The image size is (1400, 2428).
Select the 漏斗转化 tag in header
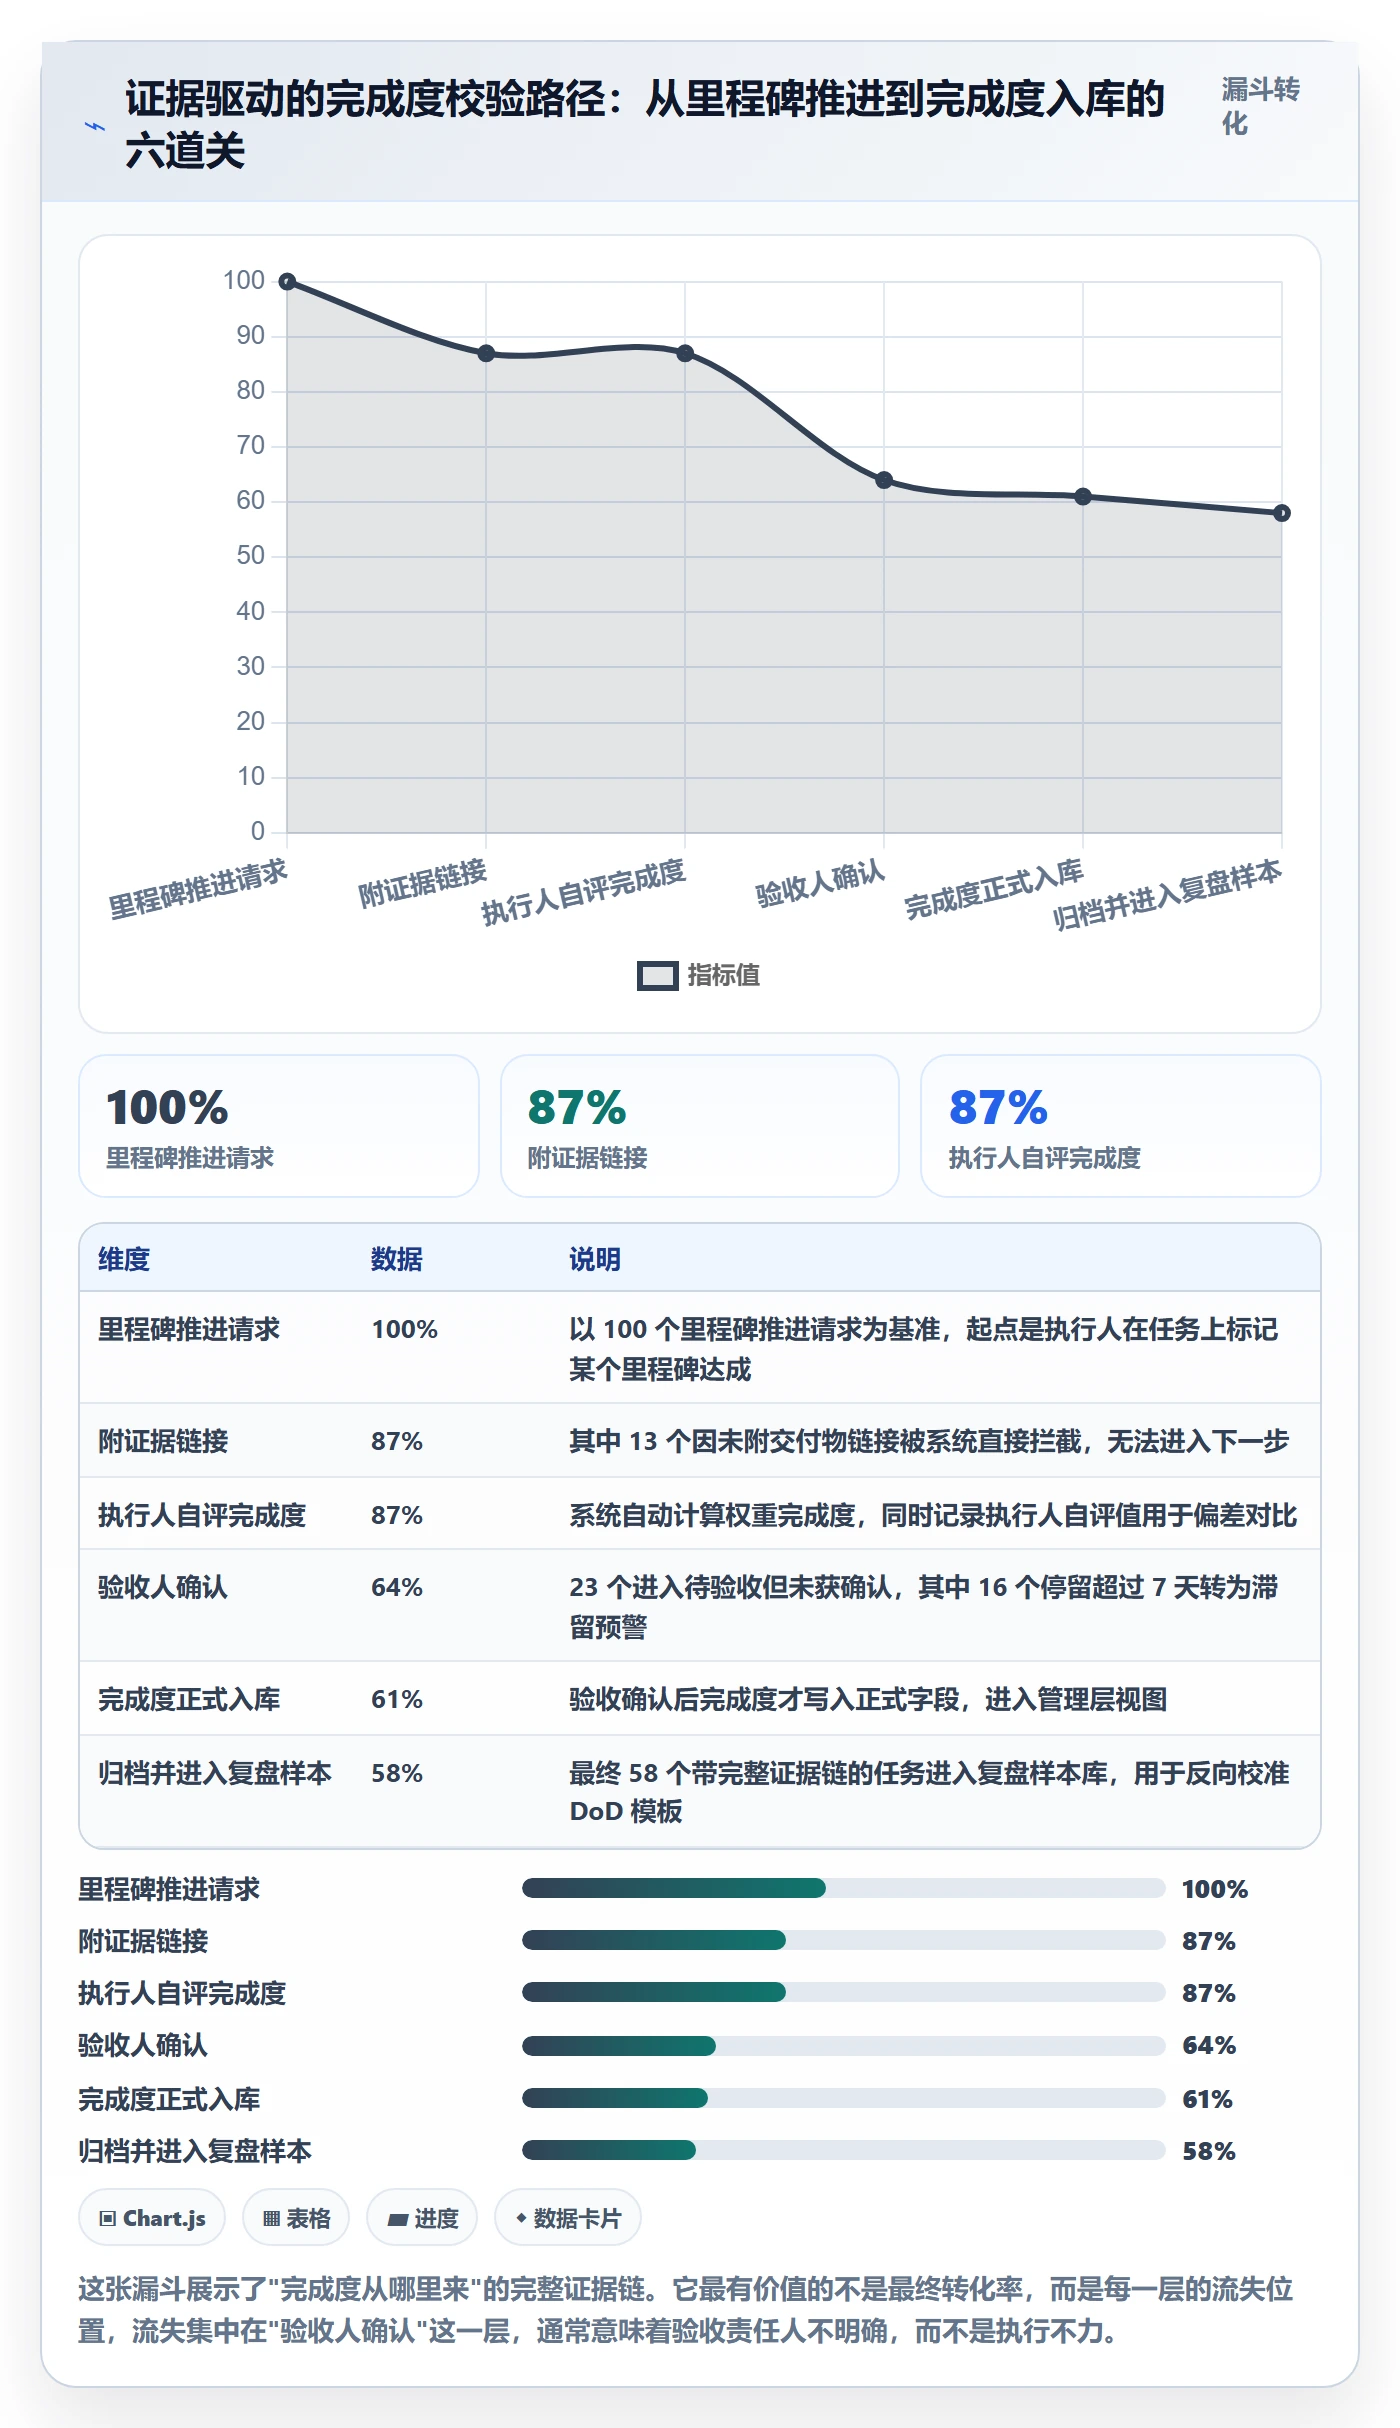(x=1260, y=106)
